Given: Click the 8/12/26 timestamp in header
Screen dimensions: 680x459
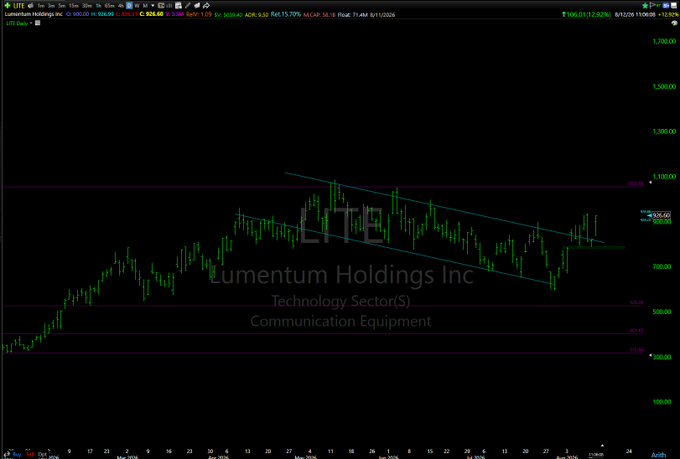Looking at the screenshot, I should tap(635, 14).
